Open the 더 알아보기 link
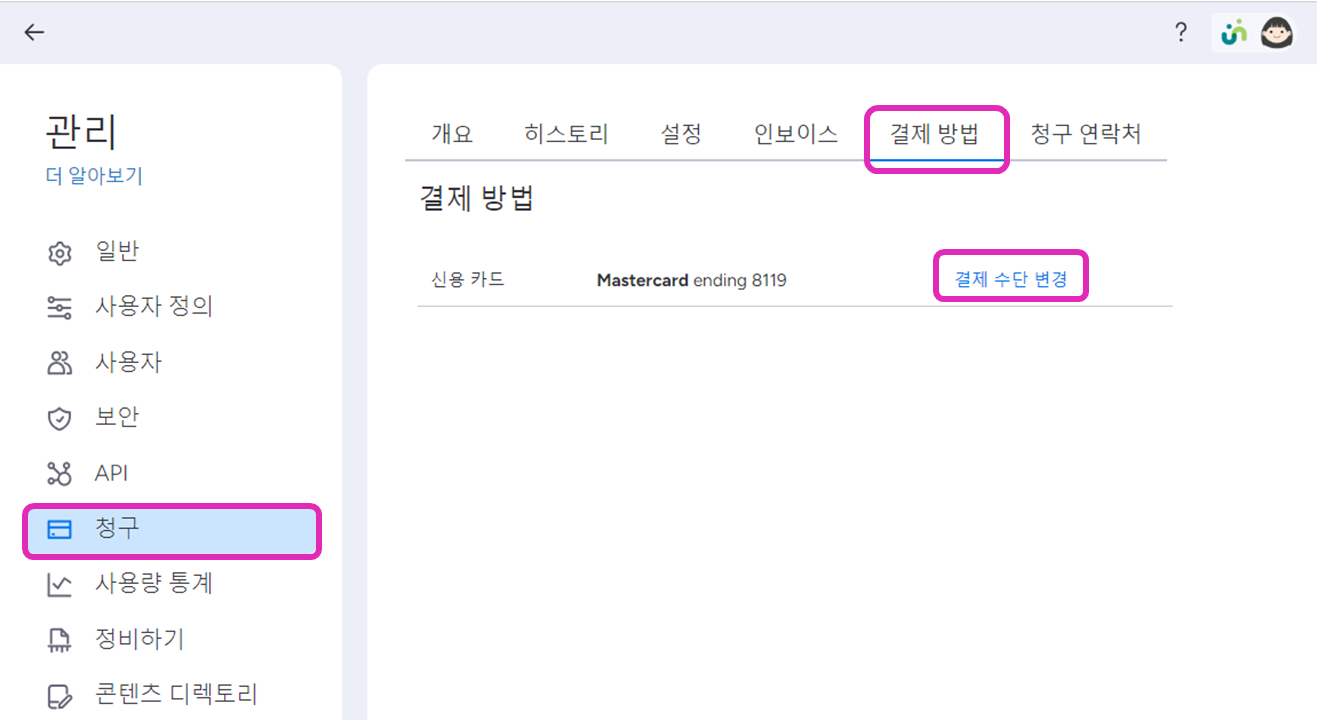Viewport: 1317px width, 720px height. pyautogui.click(x=95, y=176)
